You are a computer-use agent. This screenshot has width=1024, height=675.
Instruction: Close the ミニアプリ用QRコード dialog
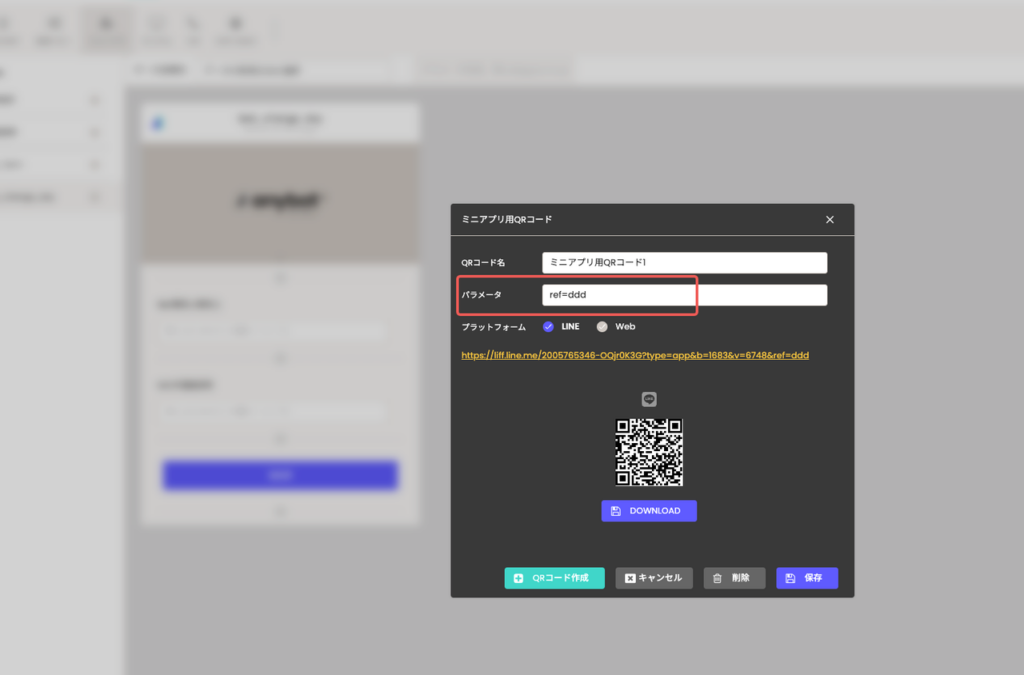[x=829, y=219]
